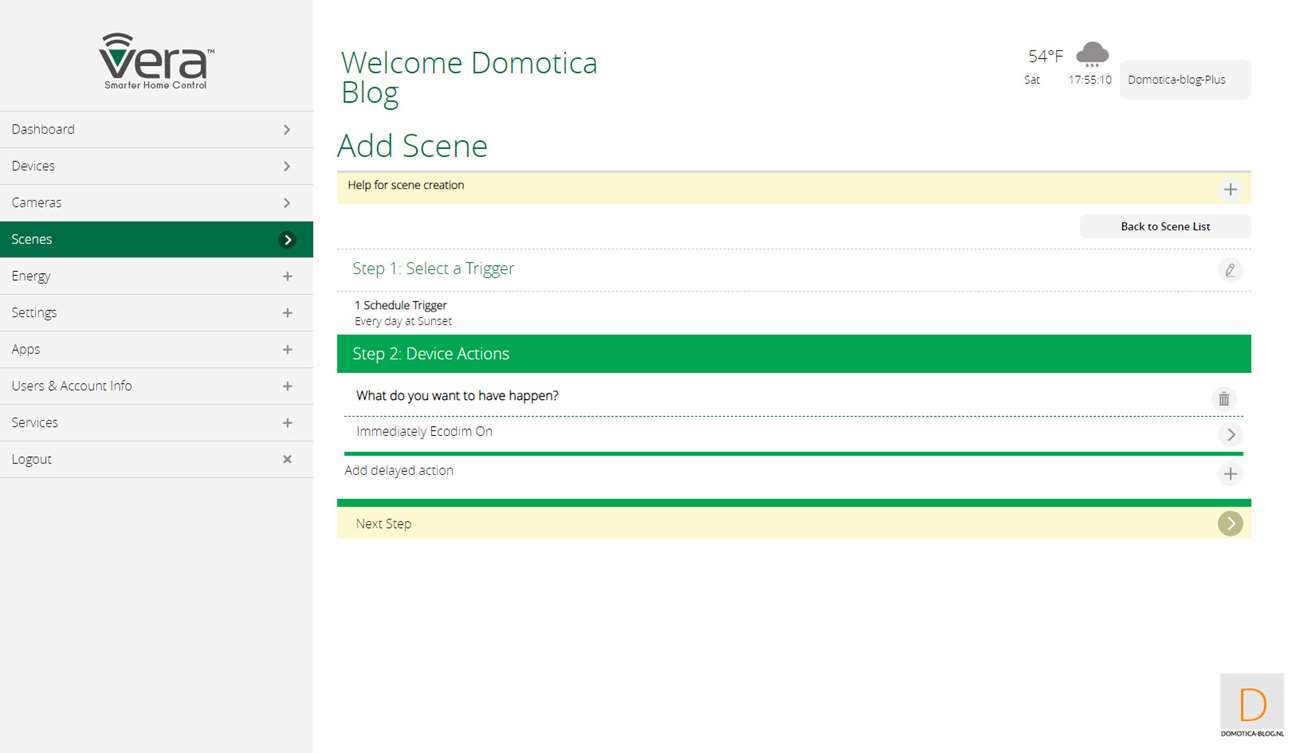Click the Logout X icon
Screen dimensions: 1300x753
pyautogui.click(x=287, y=459)
